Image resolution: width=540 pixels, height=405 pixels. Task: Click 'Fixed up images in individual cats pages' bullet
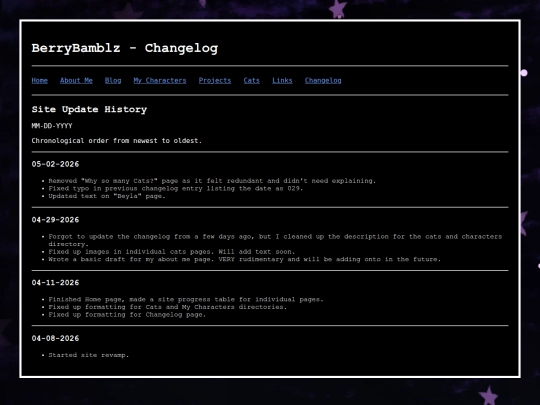(x=172, y=252)
